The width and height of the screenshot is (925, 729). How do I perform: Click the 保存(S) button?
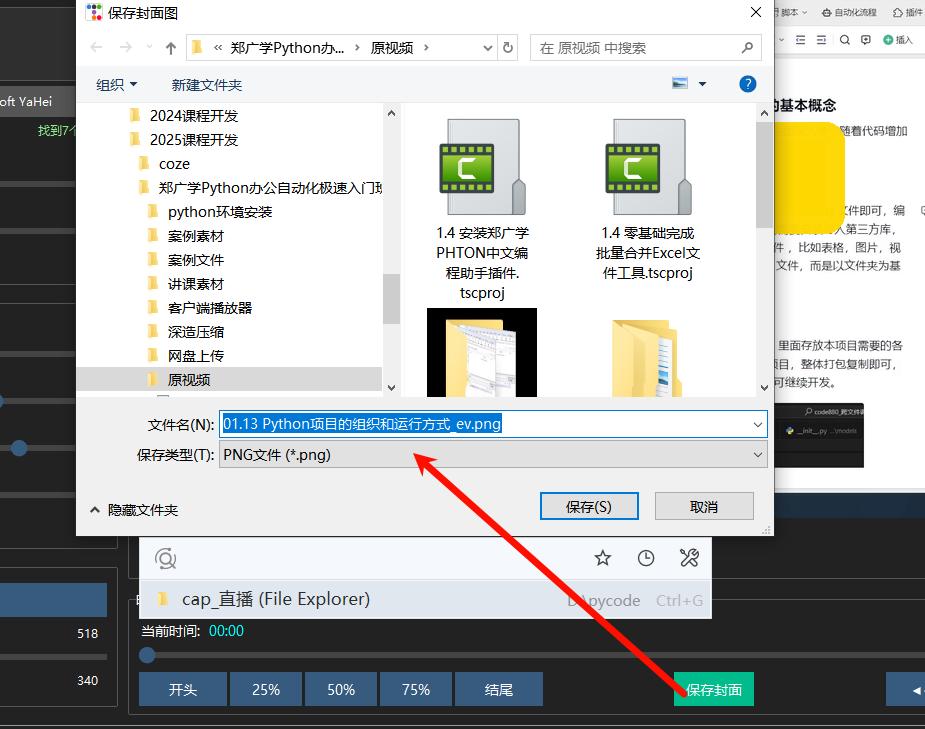coord(588,507)
